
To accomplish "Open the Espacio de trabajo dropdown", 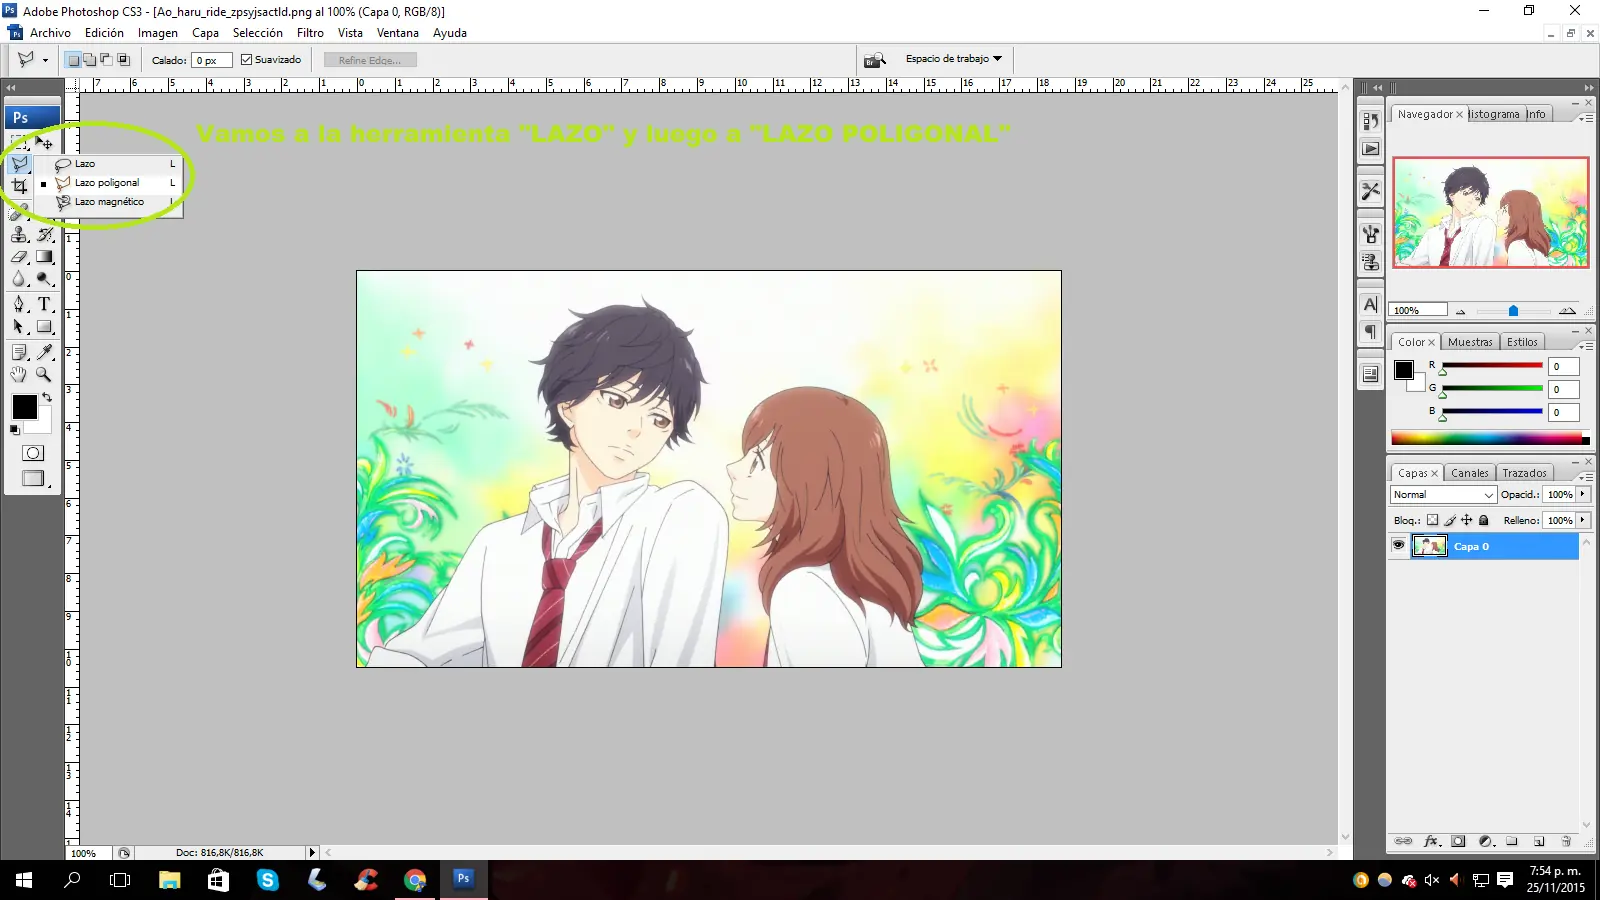I will [953, 59].
